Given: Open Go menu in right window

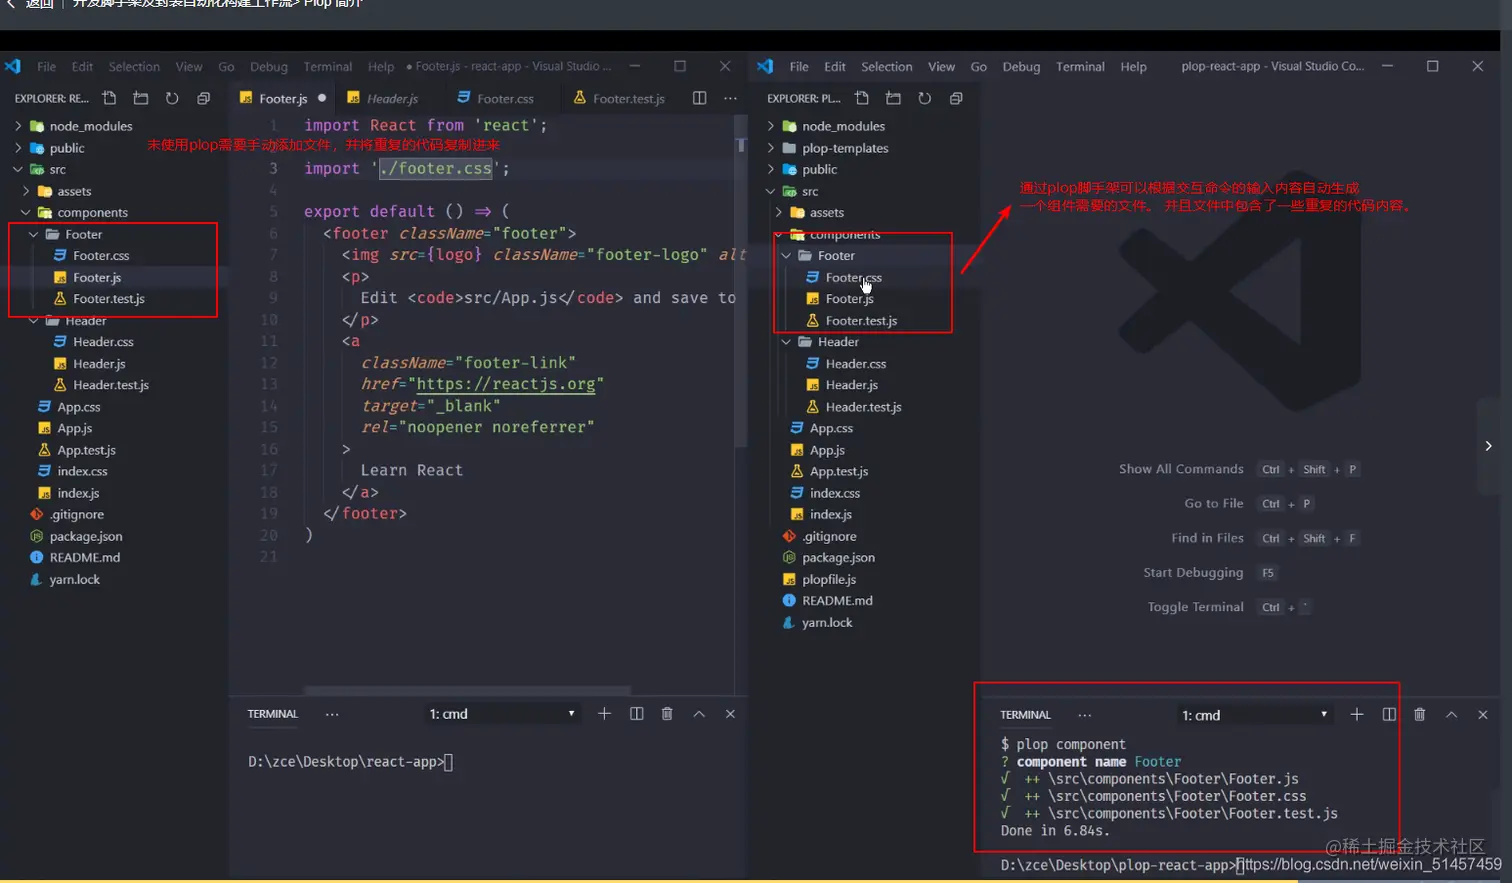Looking at the screenshot, I should click(x=978, y=66).
